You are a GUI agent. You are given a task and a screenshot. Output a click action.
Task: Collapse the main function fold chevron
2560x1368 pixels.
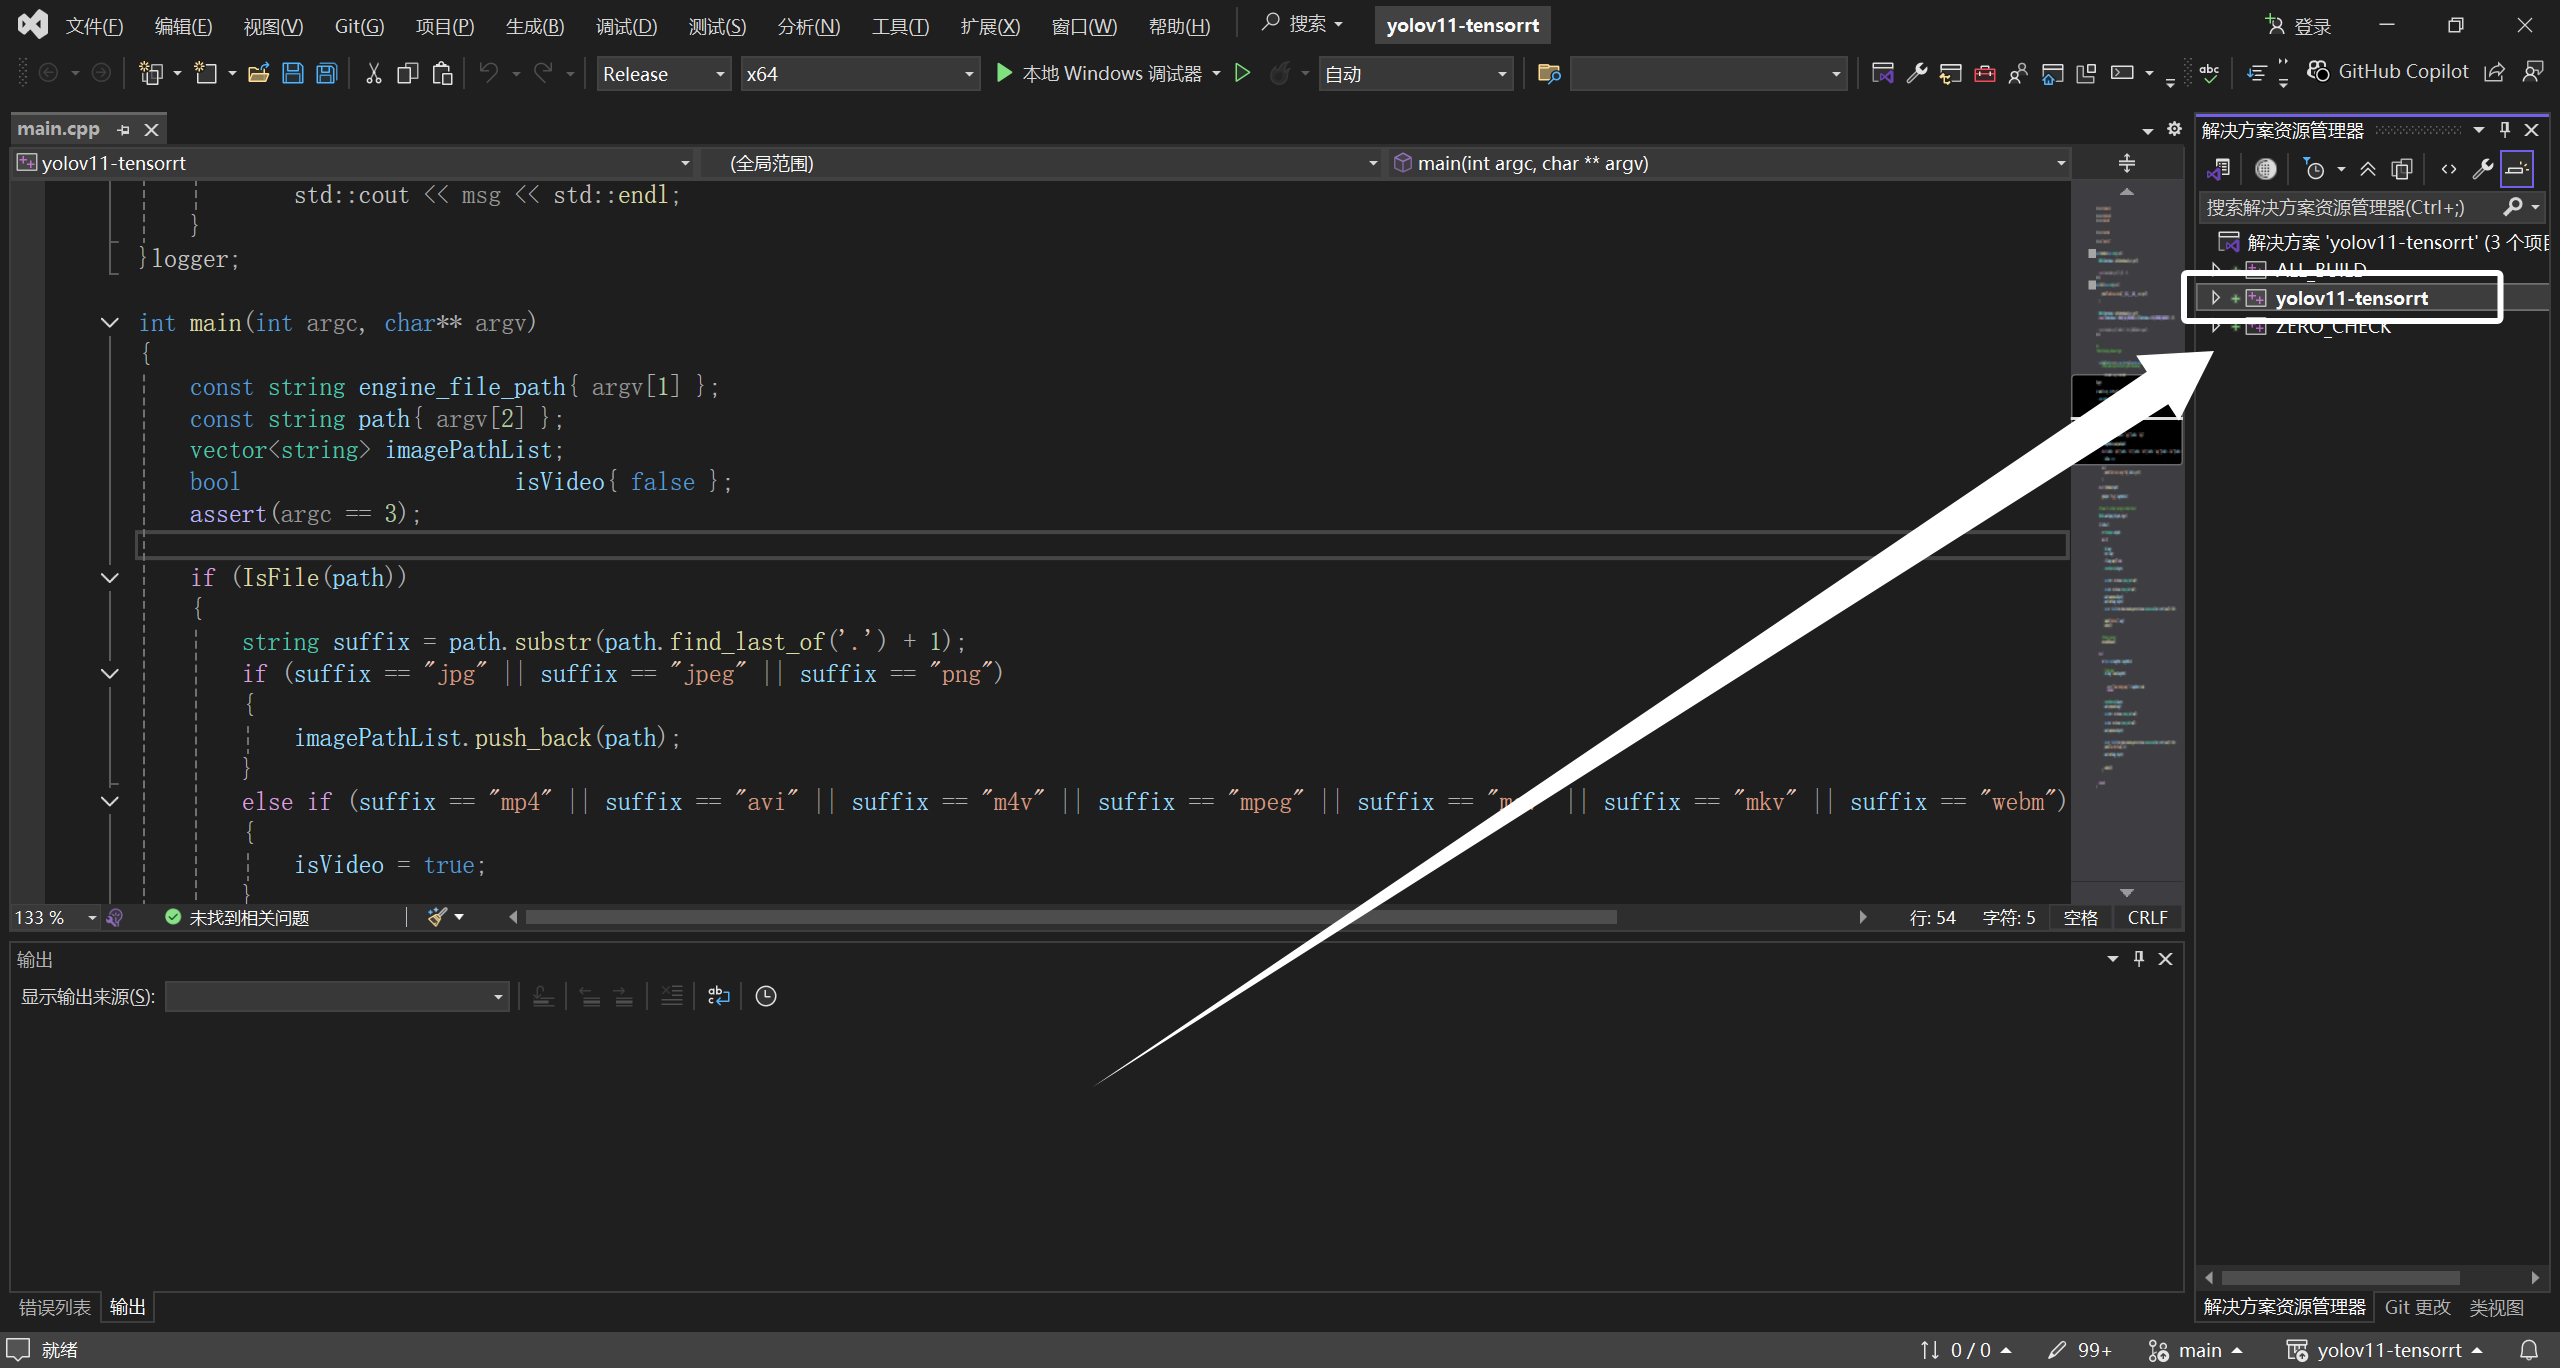(110, 323)
